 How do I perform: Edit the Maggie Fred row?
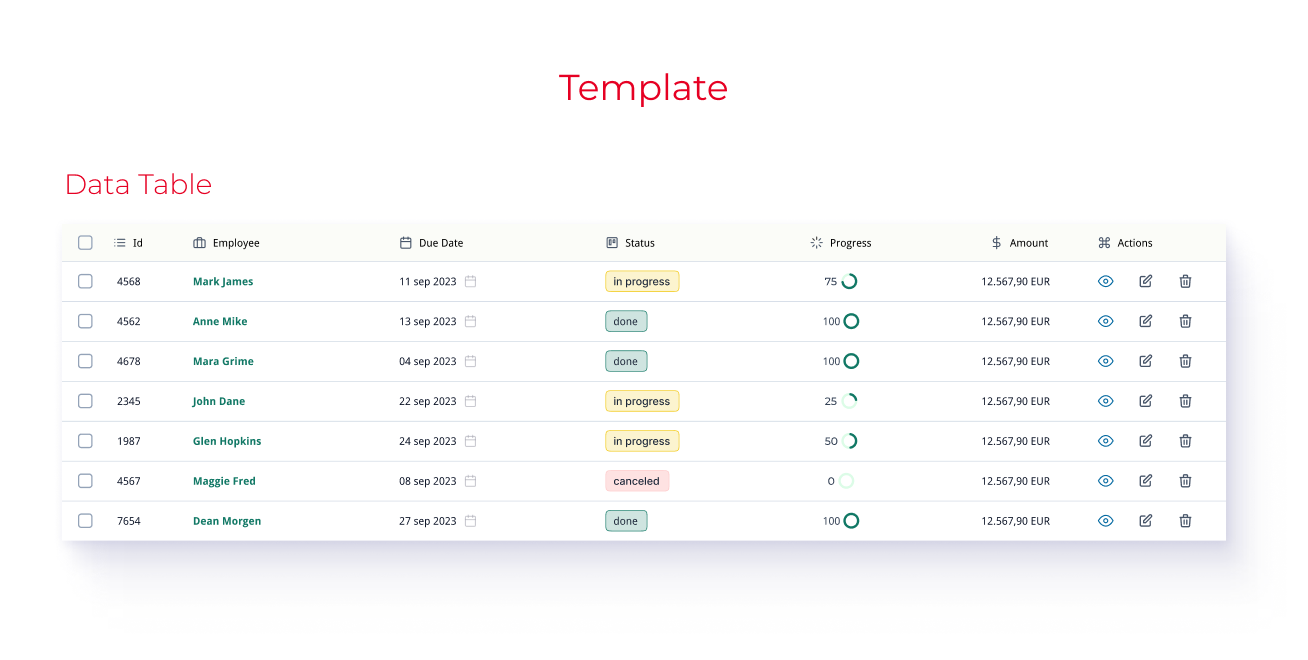1146,481
